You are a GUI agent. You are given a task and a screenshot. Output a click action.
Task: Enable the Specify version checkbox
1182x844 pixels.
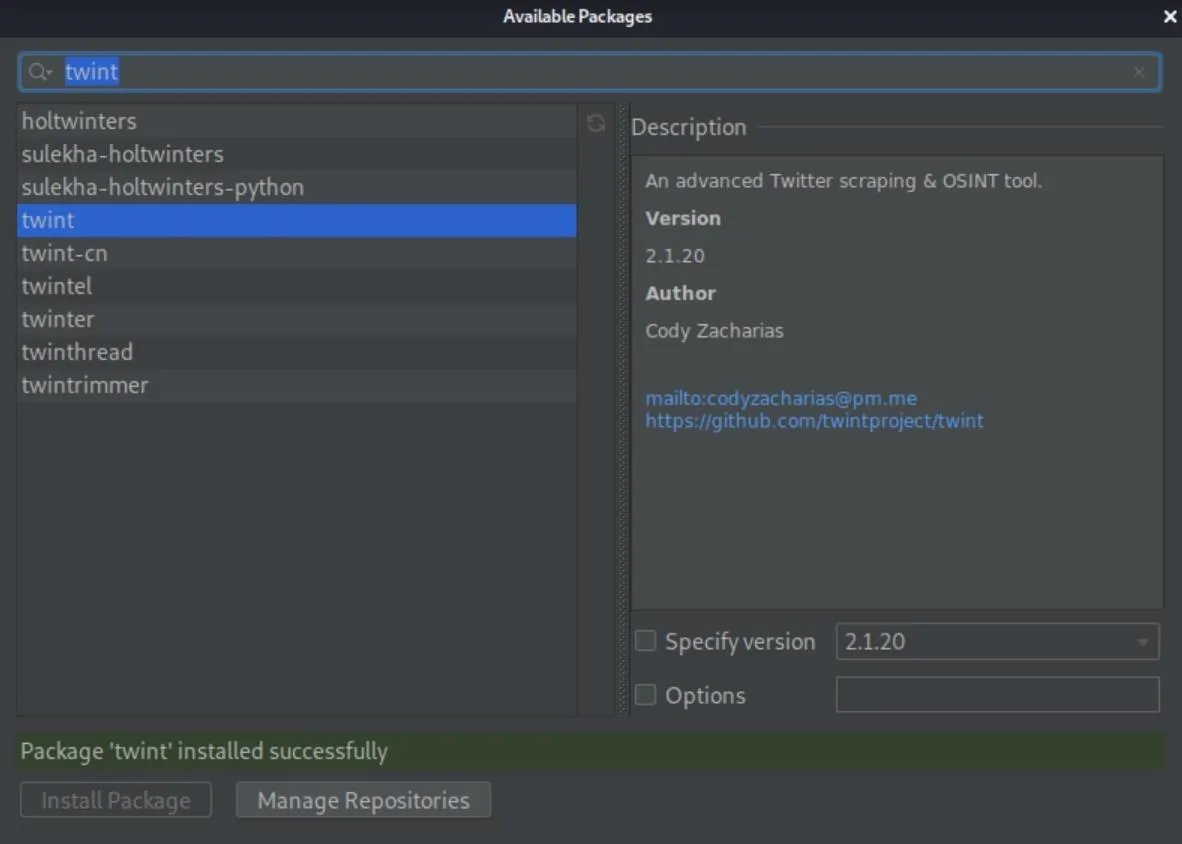pyautogui.click(x=645, y=641)
